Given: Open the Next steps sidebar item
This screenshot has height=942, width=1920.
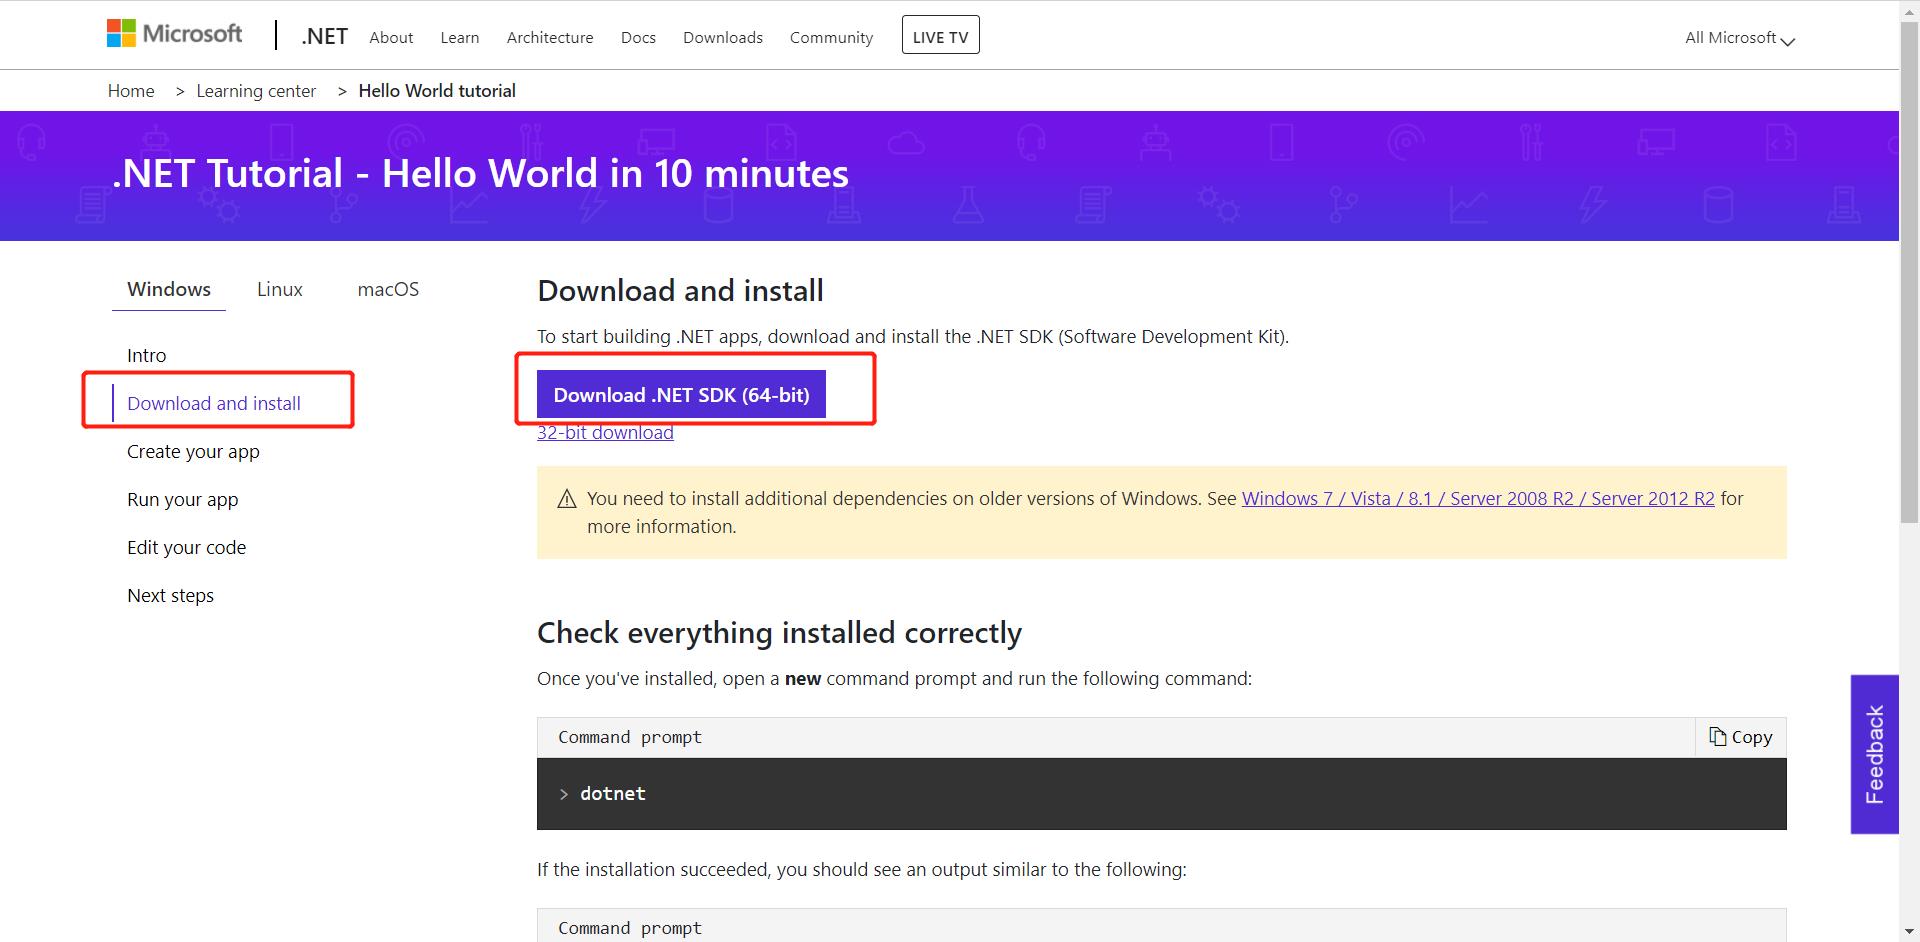Looking at the screenshot, I should coord(171,595).
